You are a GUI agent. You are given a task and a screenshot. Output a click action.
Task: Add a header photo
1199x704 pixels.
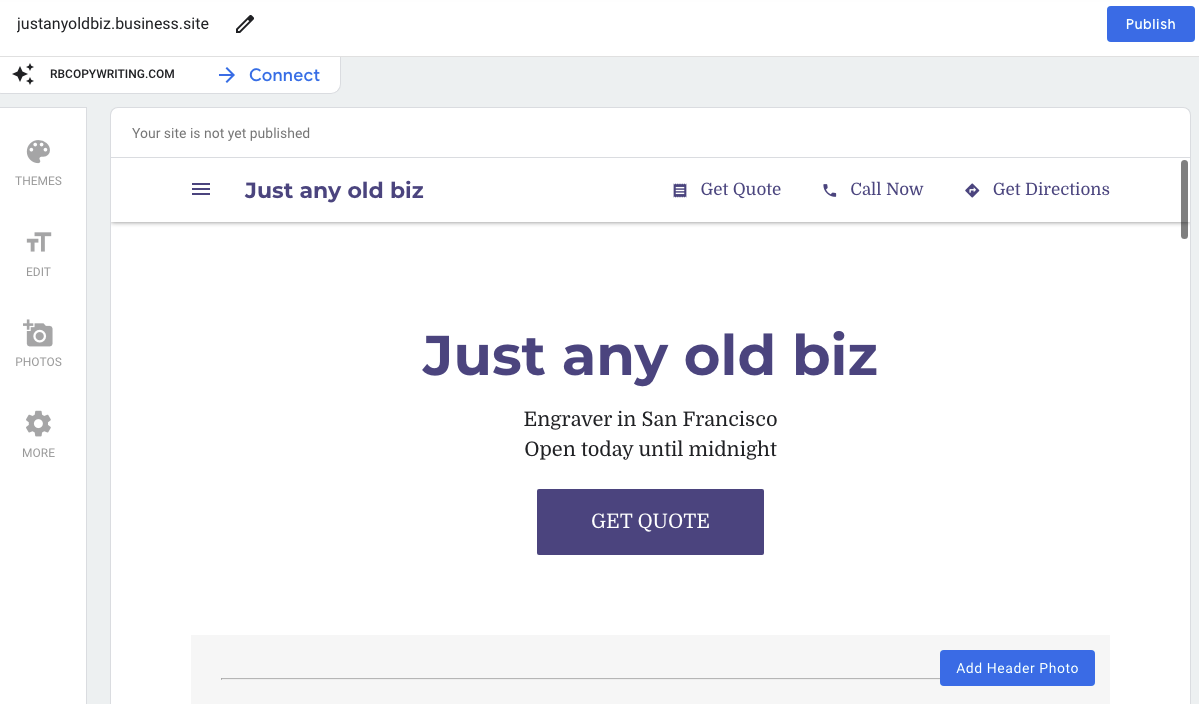tap(1017, 668)
